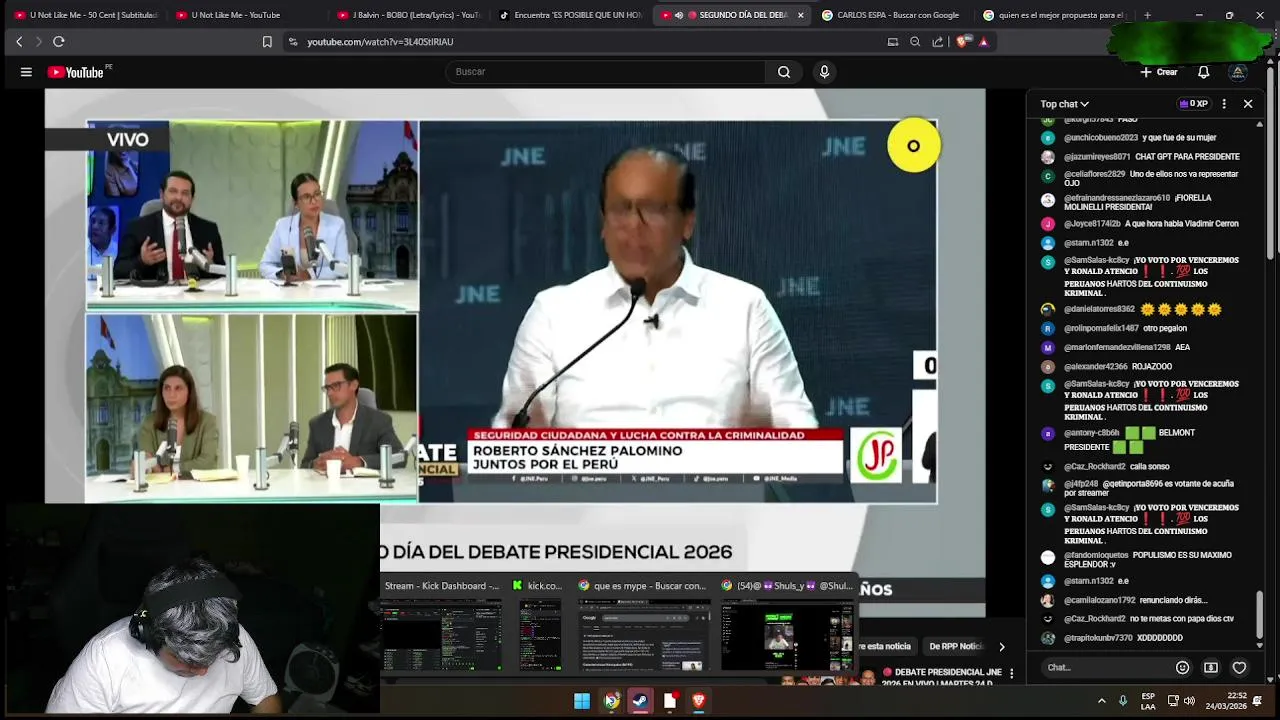Click the 0 XP crown badge
1280x720 pixels.
[x=1194, y=104]
